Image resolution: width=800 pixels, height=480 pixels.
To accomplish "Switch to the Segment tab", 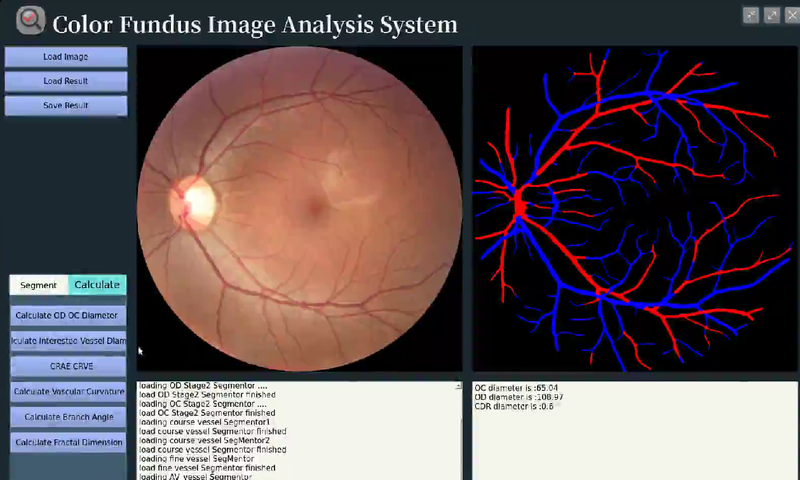I will click(x=39, y=285).
